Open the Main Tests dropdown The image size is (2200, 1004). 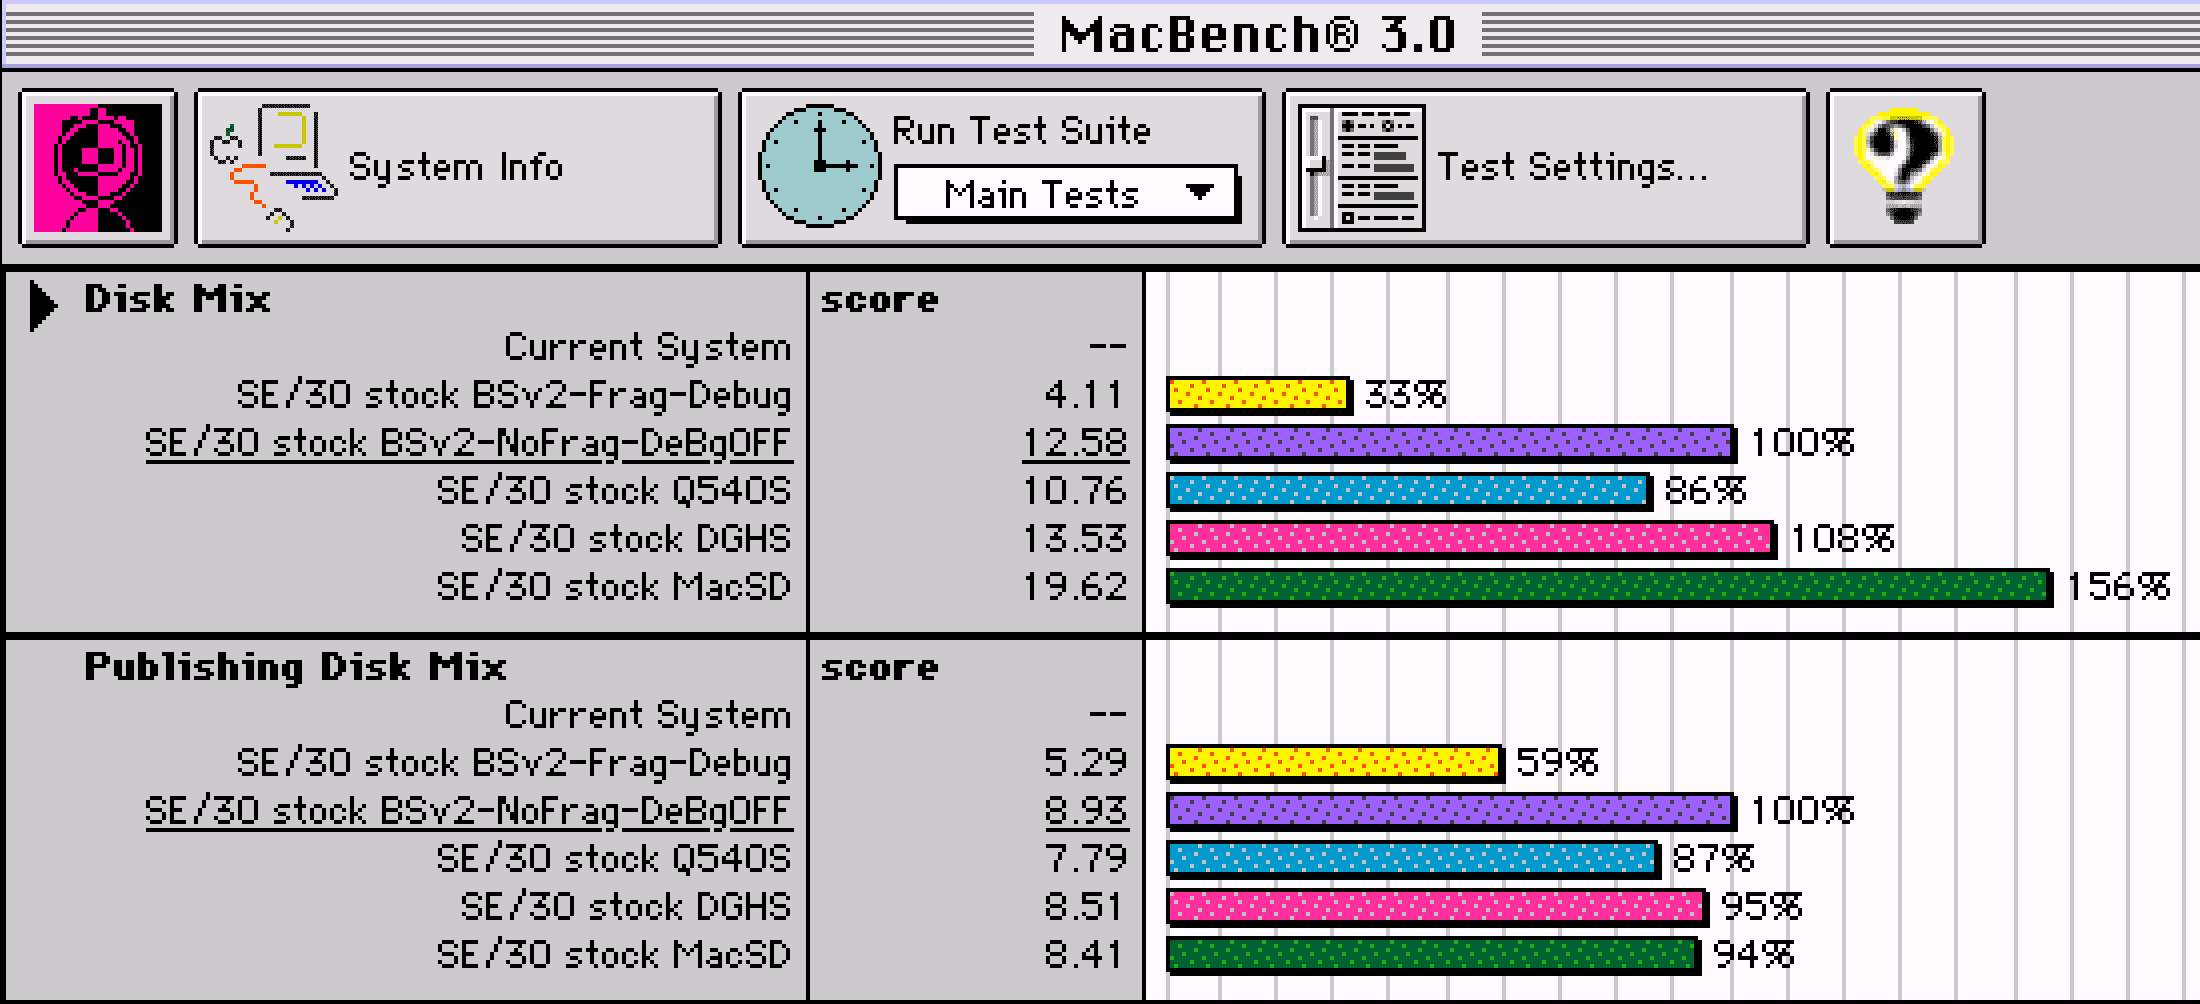tap(1066, 194)
